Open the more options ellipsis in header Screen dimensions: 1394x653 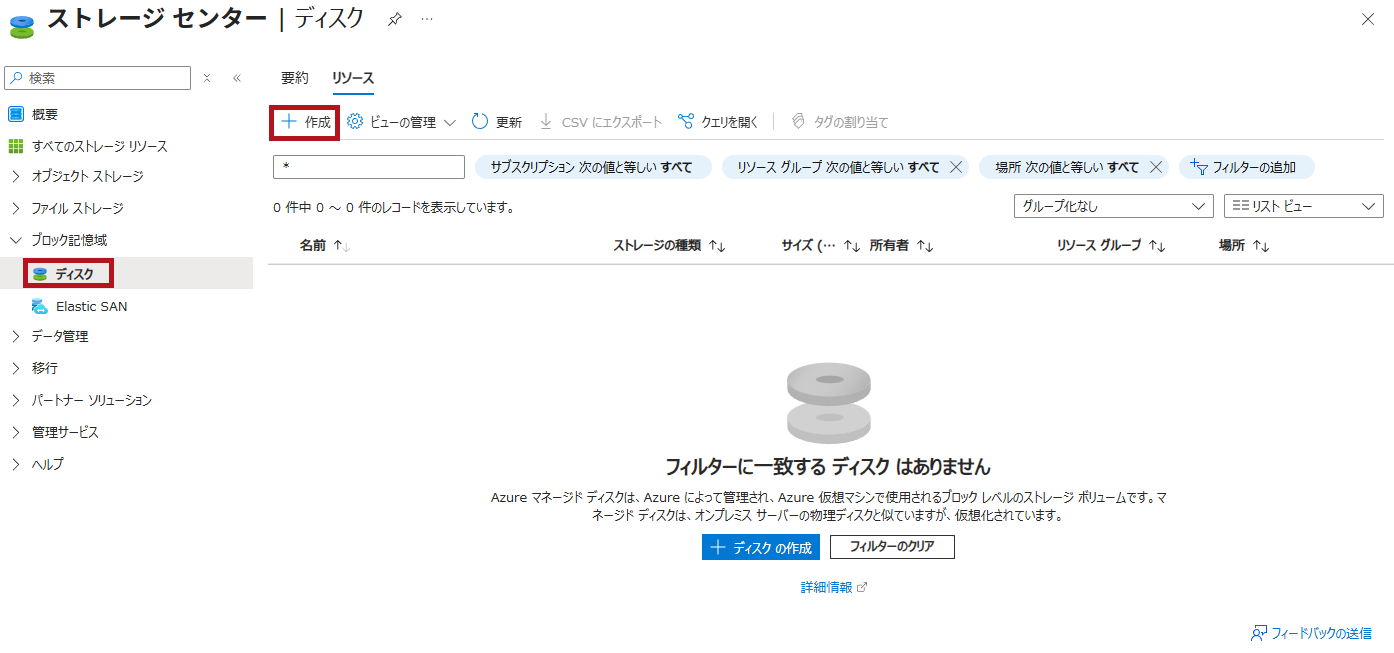427,19
